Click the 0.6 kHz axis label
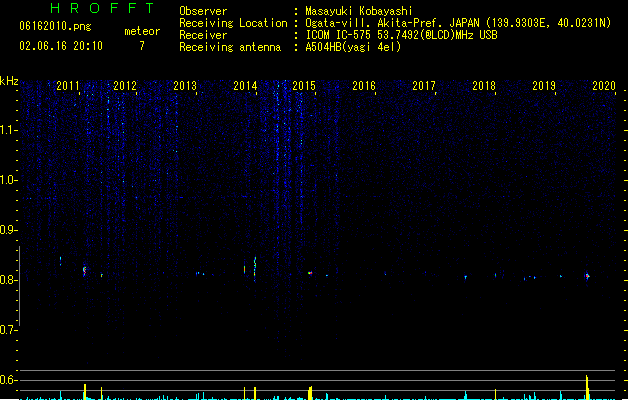 [x=8, y=380]
